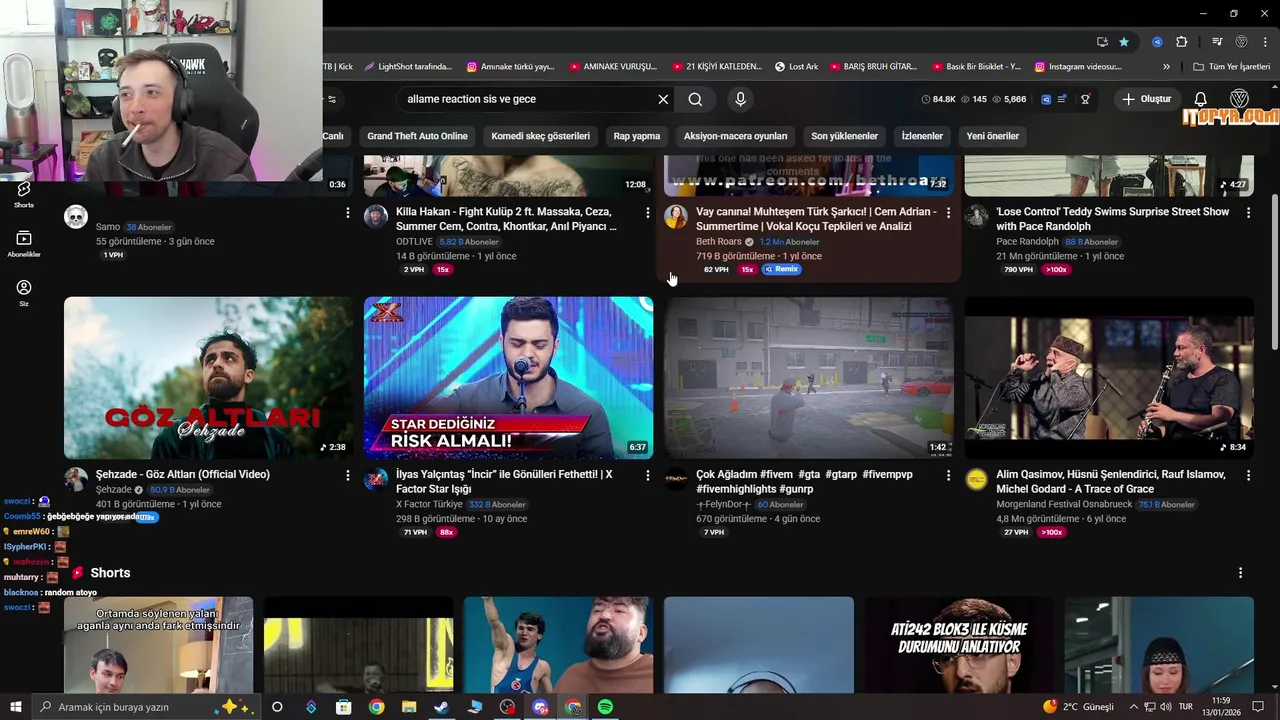Viewport: 1280px width, 720px height.
Task: Open YouTube notifications bell
Action: coord(1201,99)
